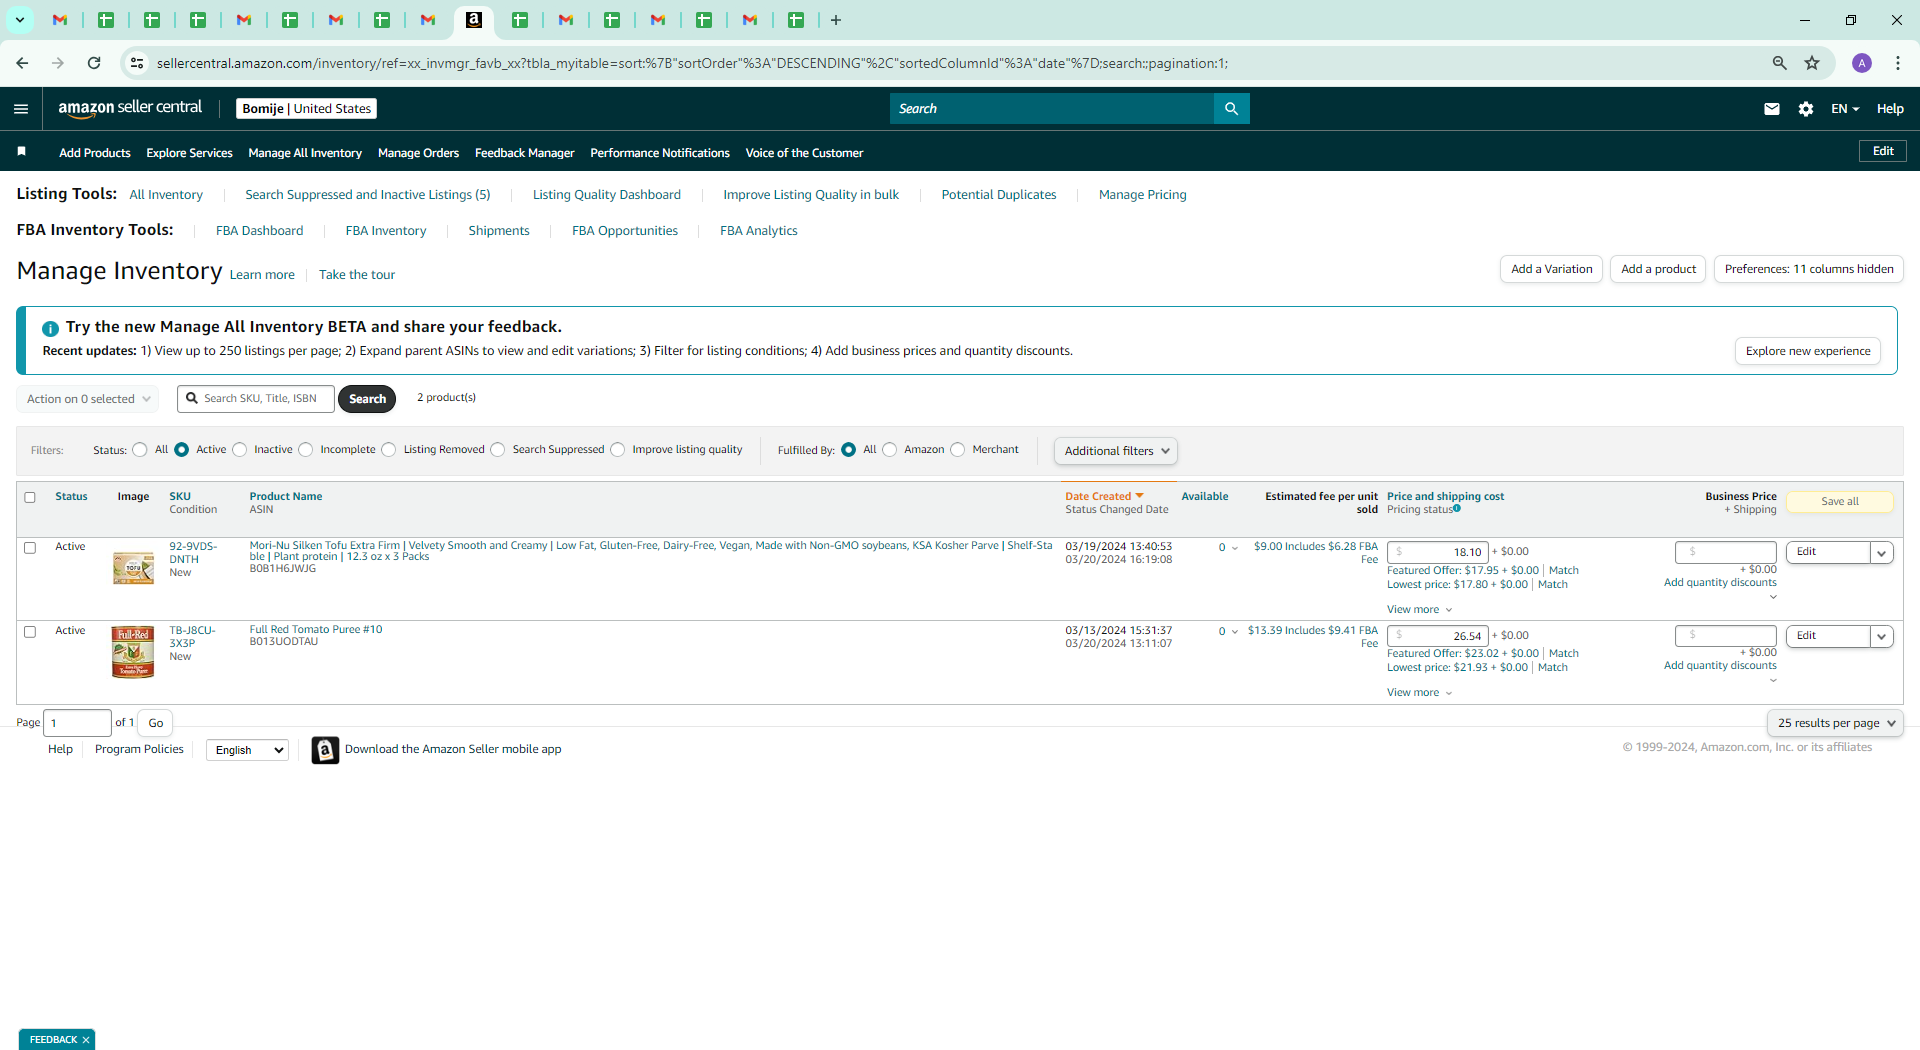Screen dimensions: 1920x1050
Task: Click the Mori-Nu Tofu product thumbnail
Action: click(133, 568)
